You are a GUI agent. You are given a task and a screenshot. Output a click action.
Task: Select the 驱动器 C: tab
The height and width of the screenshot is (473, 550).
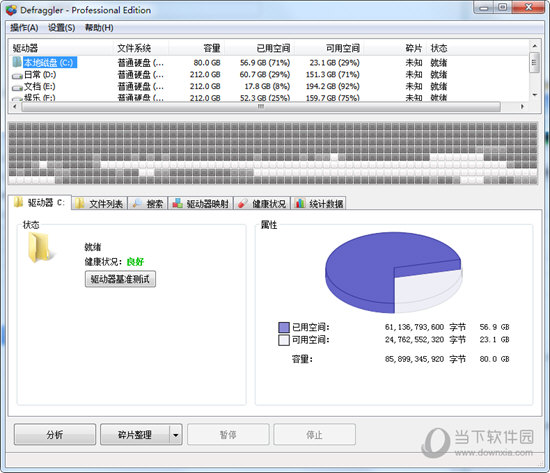[40, 202]
